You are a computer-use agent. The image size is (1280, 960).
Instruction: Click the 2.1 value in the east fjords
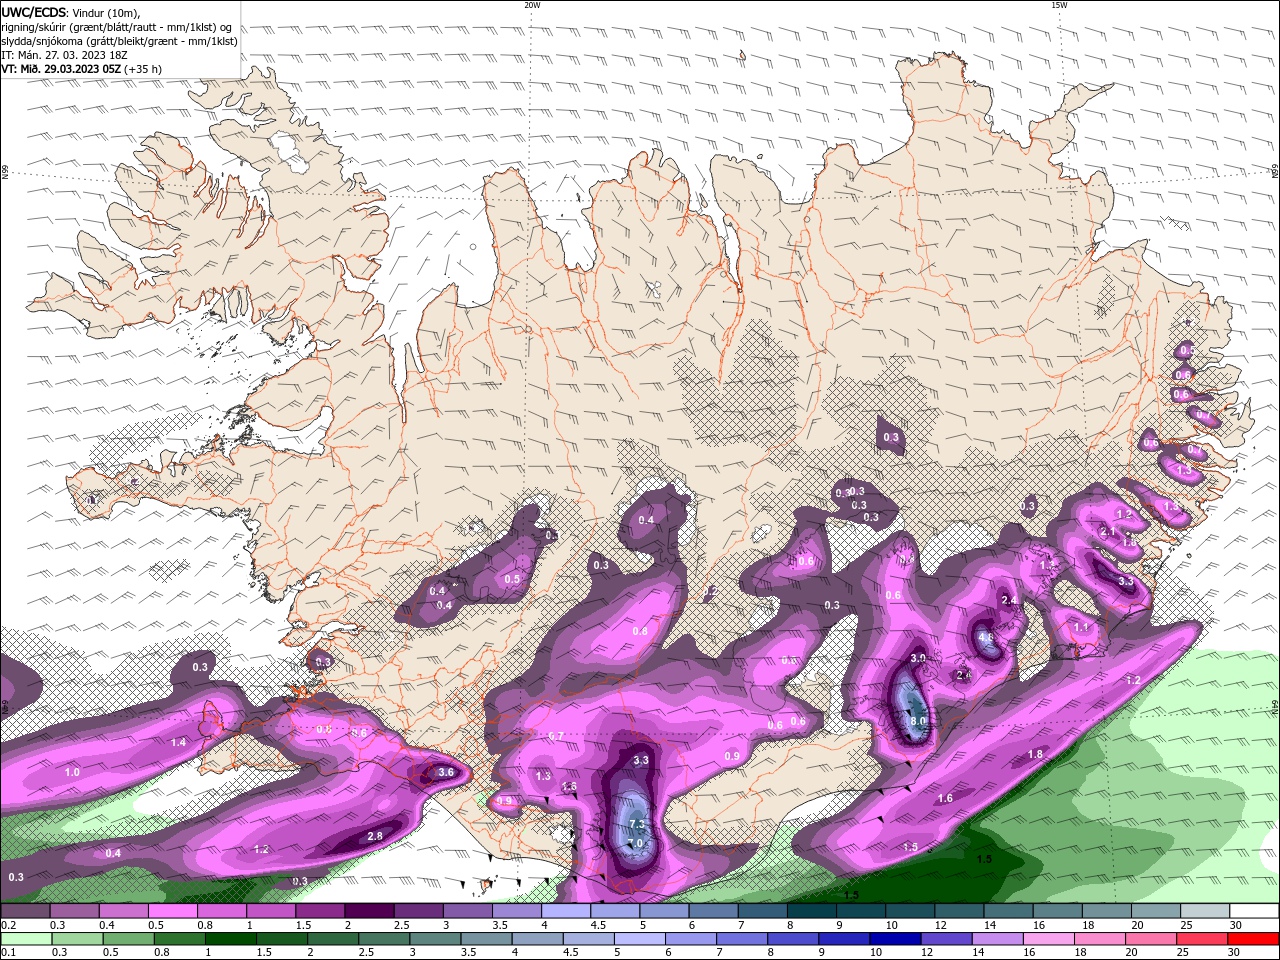[1107, 530]
